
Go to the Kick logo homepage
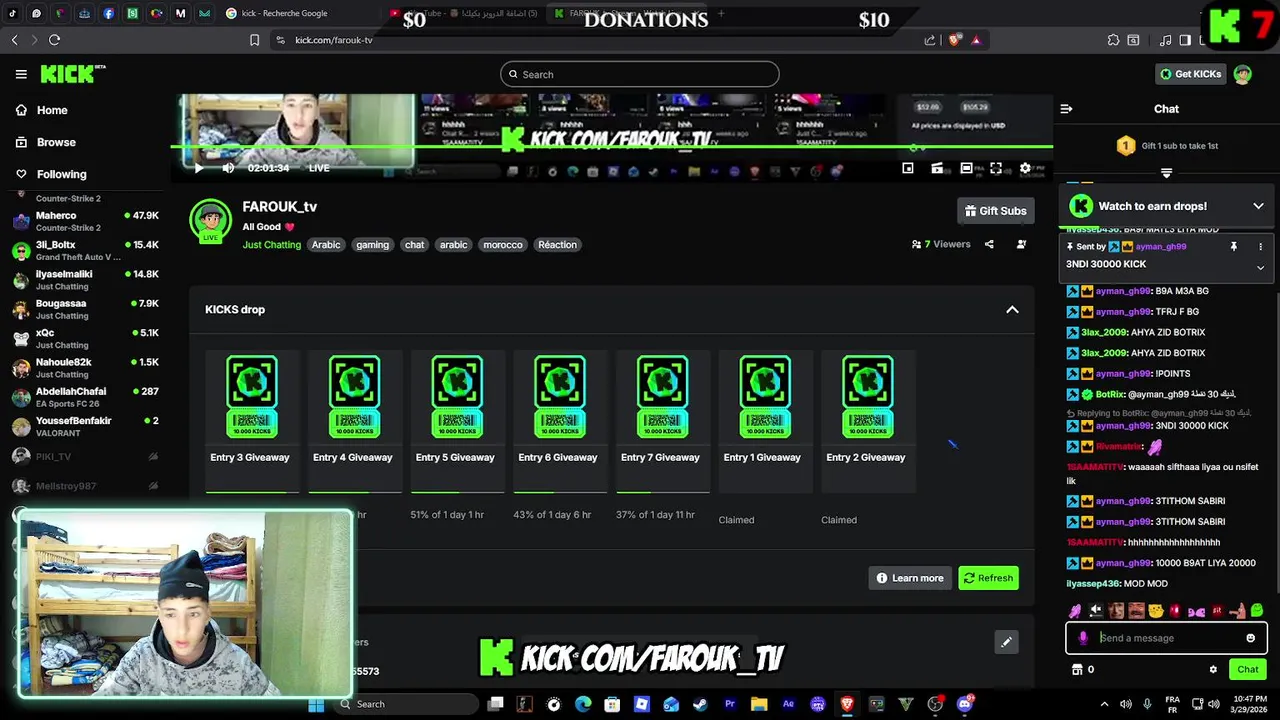[x=72, y=74]
